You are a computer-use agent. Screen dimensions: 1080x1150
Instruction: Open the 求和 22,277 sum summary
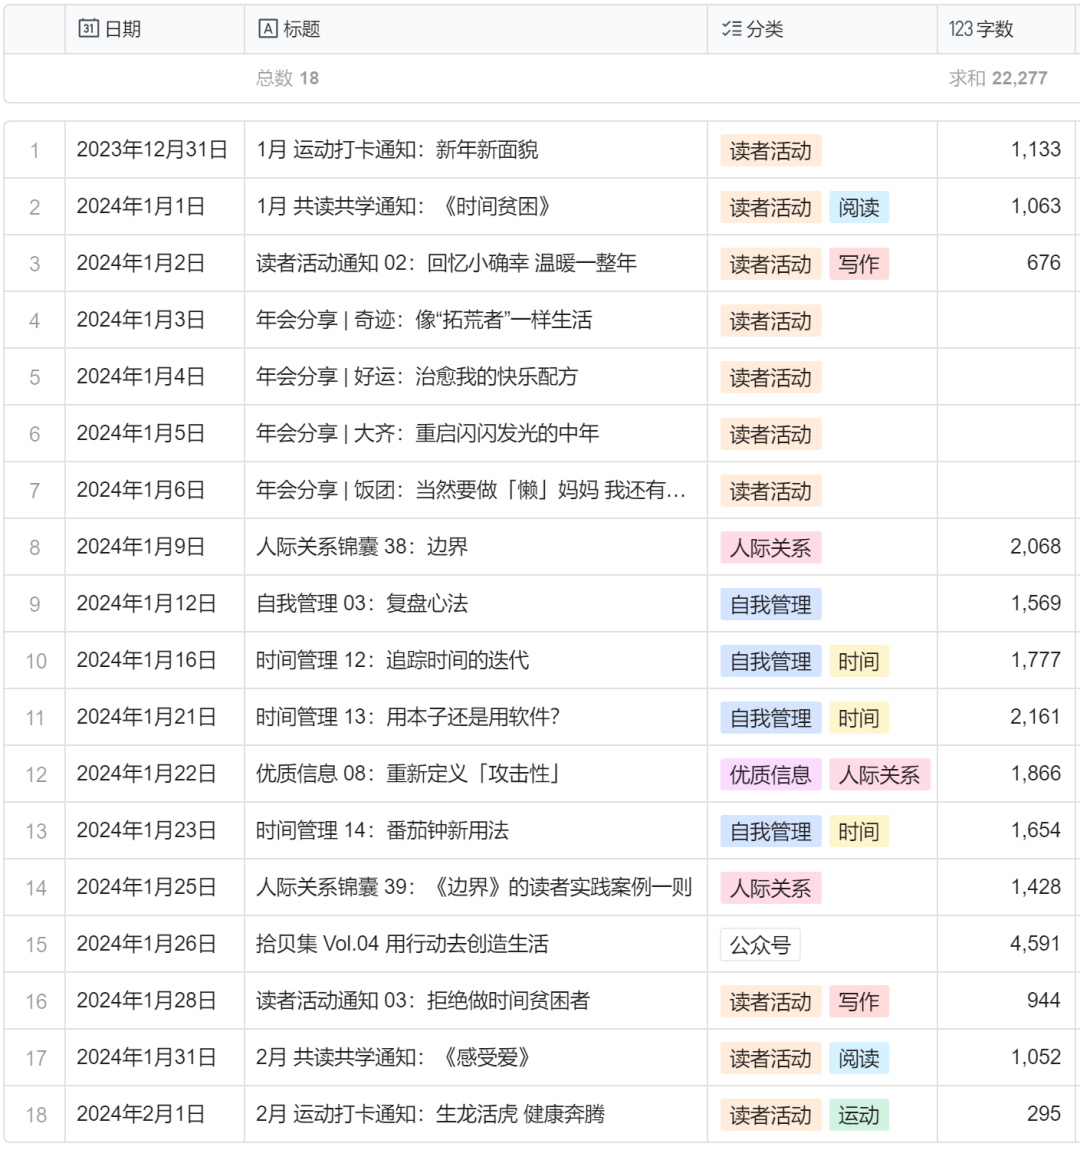click(x=997, y=78)
